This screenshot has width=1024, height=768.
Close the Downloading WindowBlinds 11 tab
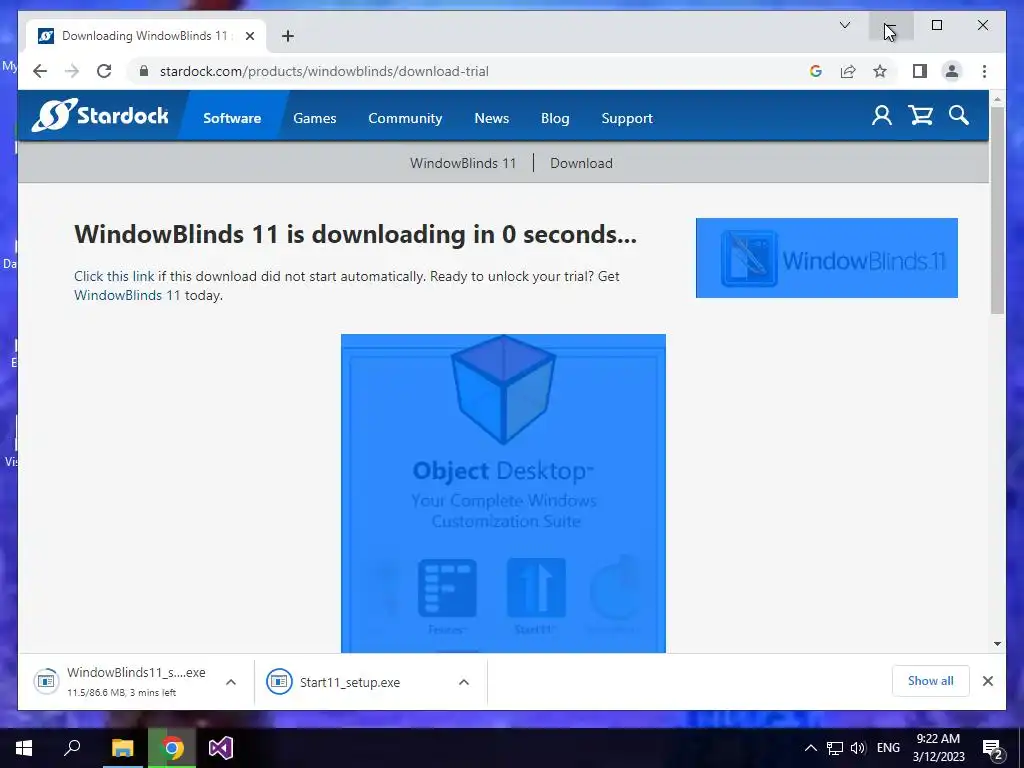tap(249, 36)
